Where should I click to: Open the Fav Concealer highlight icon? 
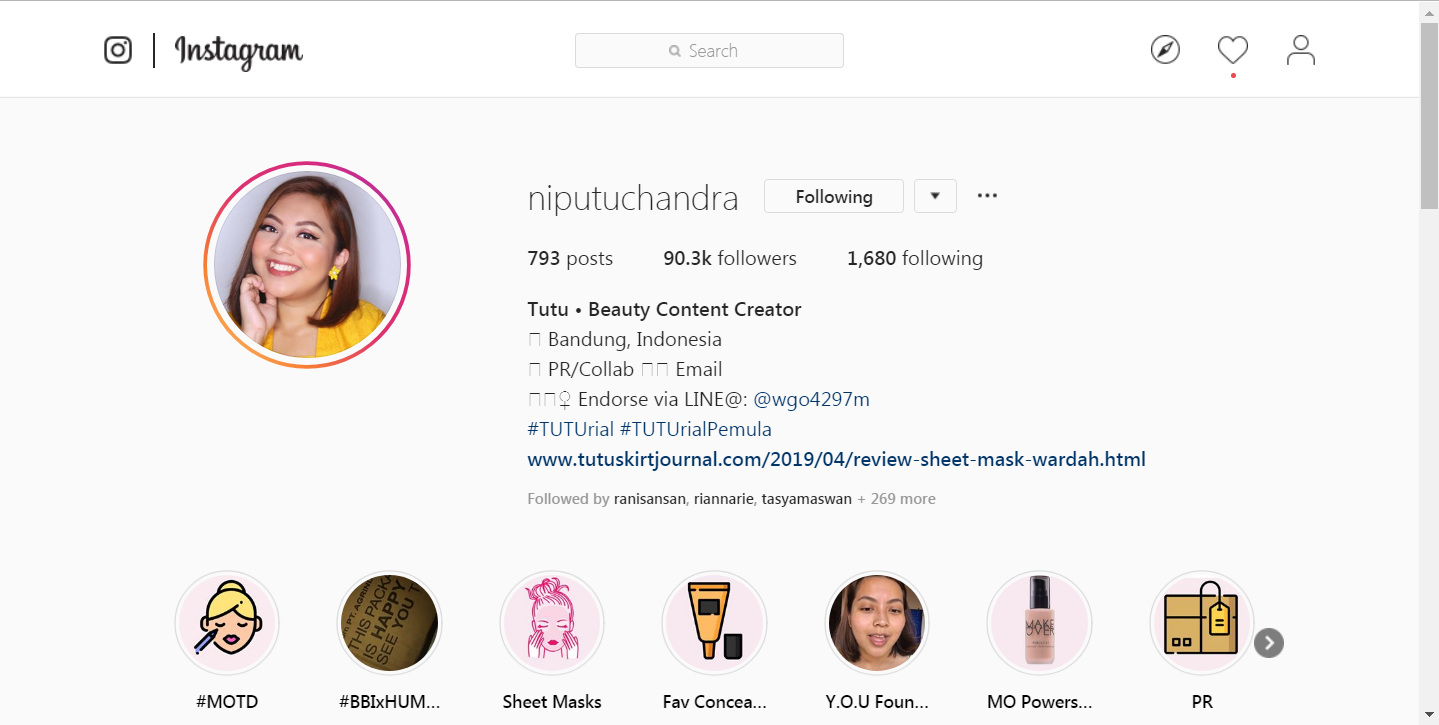tap(715, 624)
